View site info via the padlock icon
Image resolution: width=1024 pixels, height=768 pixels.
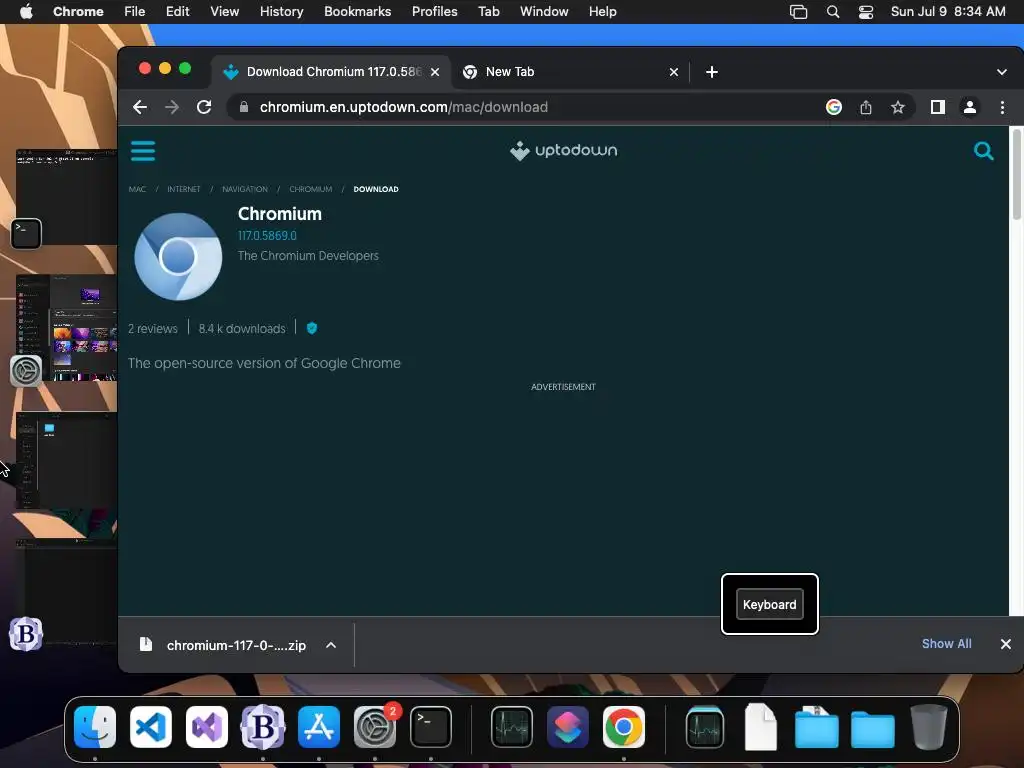point(244,107)
